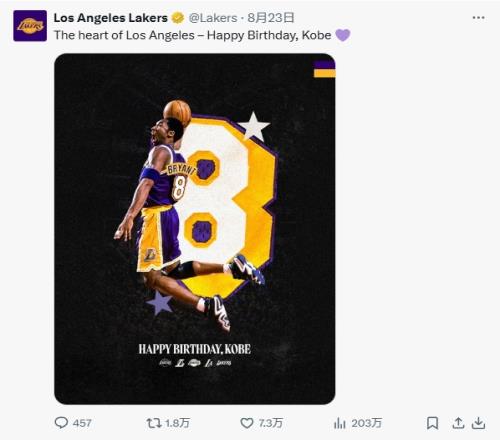Click the 7.3万 likes count
Viewport: 500px width, 440px height.
(271, 423)
